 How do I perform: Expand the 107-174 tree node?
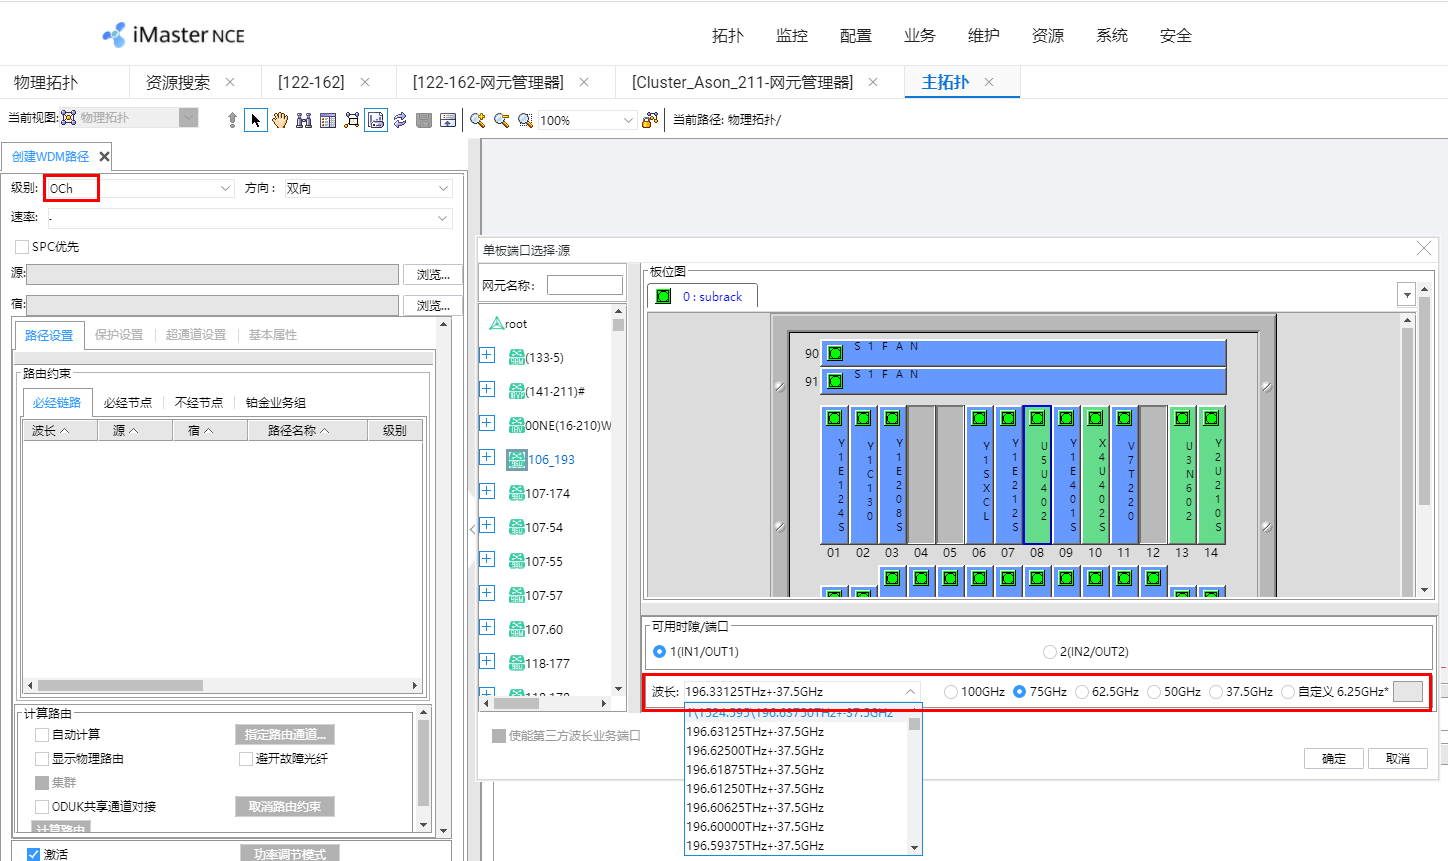487,491
